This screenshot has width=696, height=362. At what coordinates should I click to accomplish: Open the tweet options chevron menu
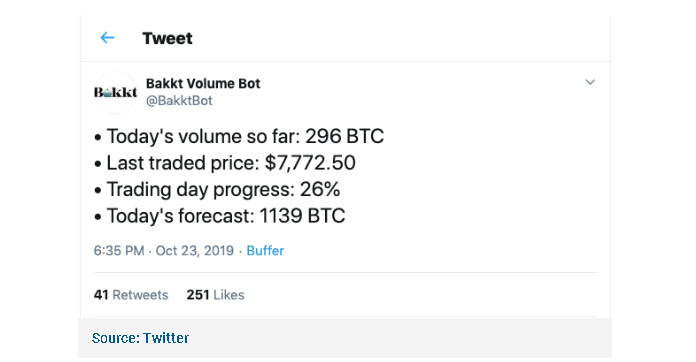coord(590,82)
